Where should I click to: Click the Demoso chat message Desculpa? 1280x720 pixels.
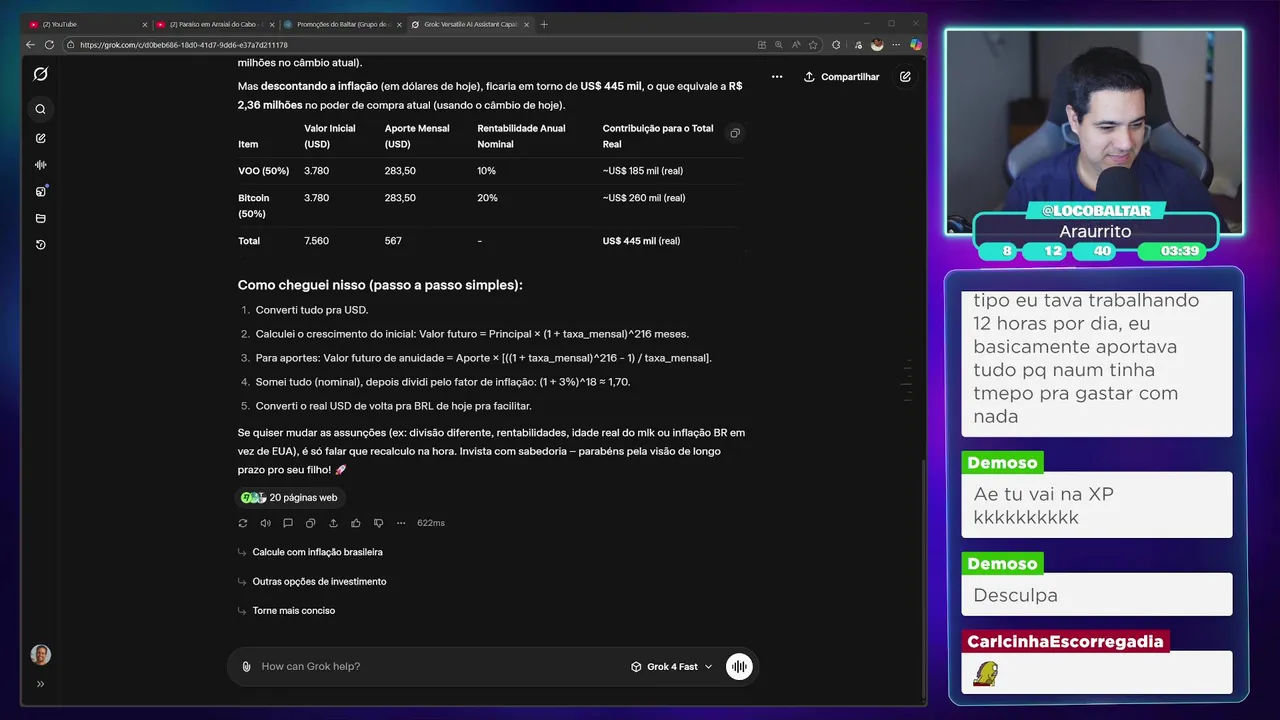1097,595
